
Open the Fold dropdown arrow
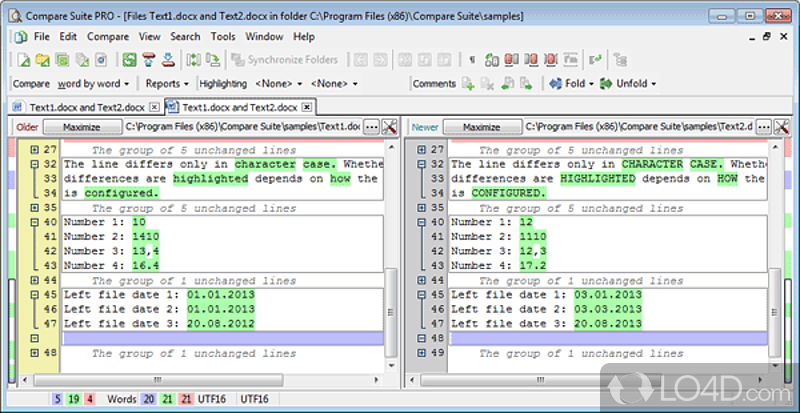[591, 84]
